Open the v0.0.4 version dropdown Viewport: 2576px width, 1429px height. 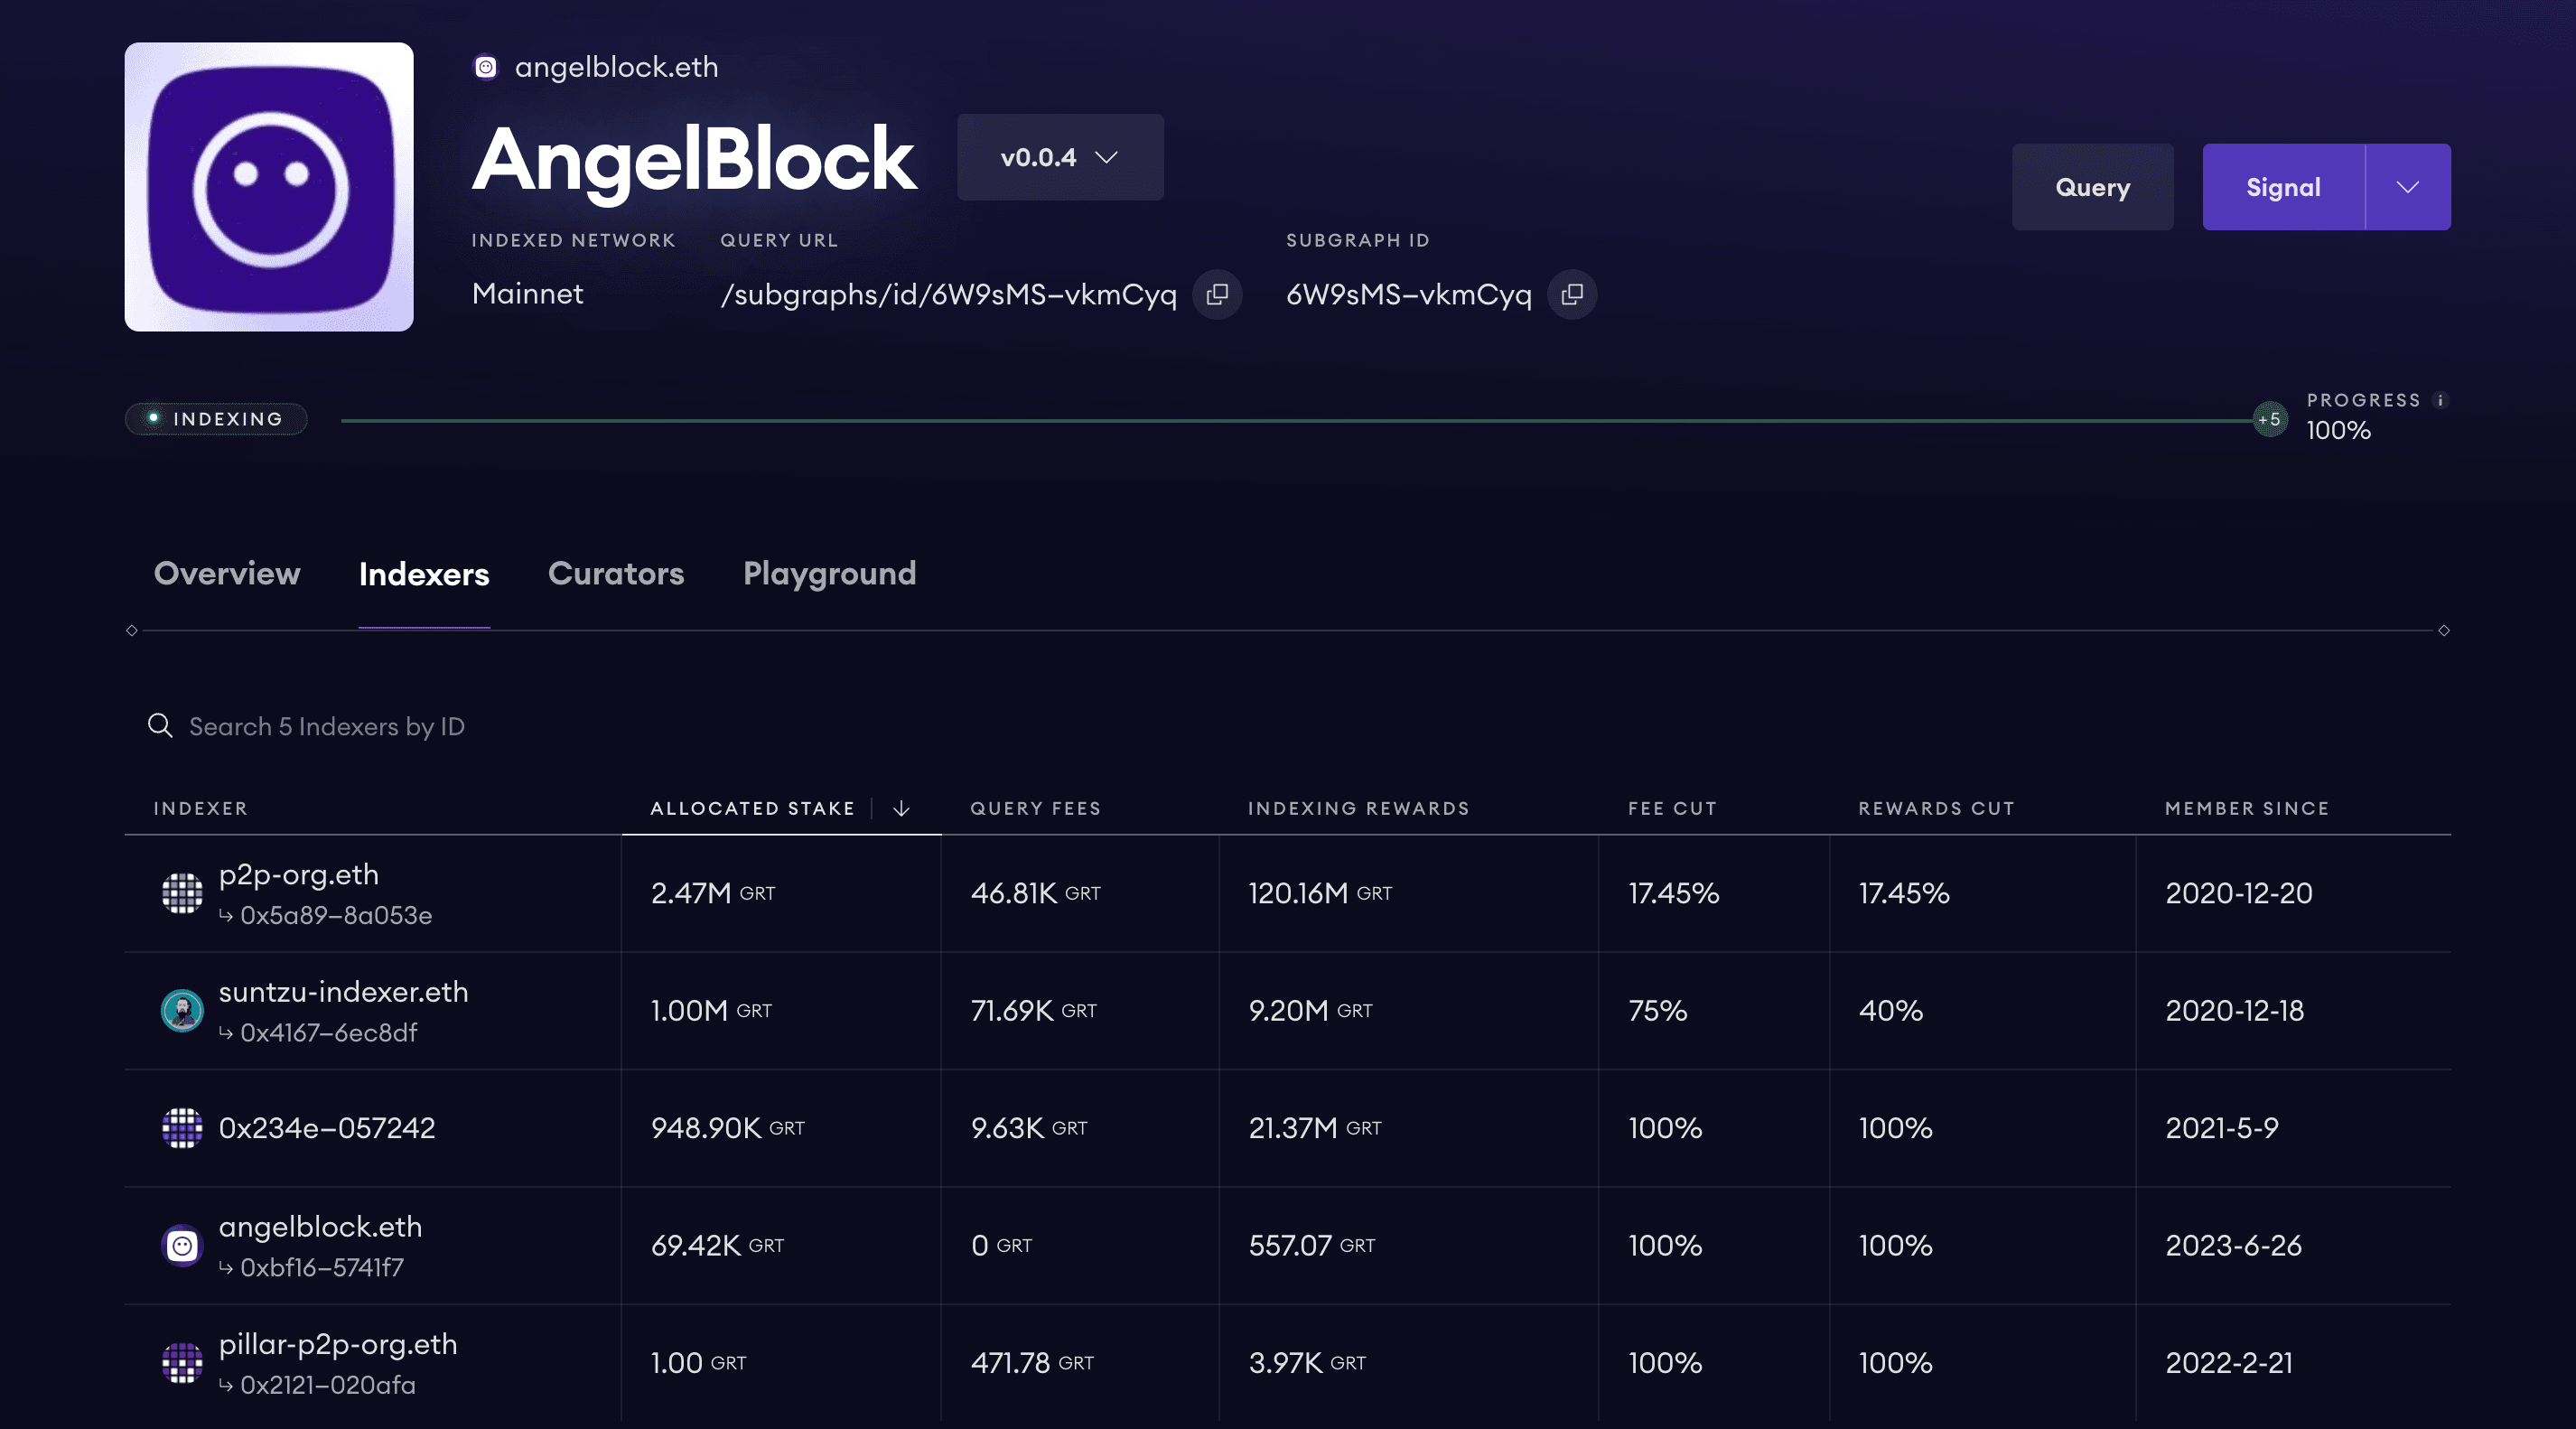(1060, 157)
